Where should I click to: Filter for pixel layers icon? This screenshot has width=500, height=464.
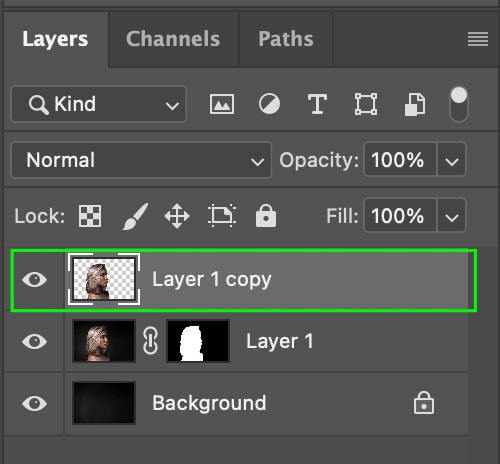coord(222,104)
